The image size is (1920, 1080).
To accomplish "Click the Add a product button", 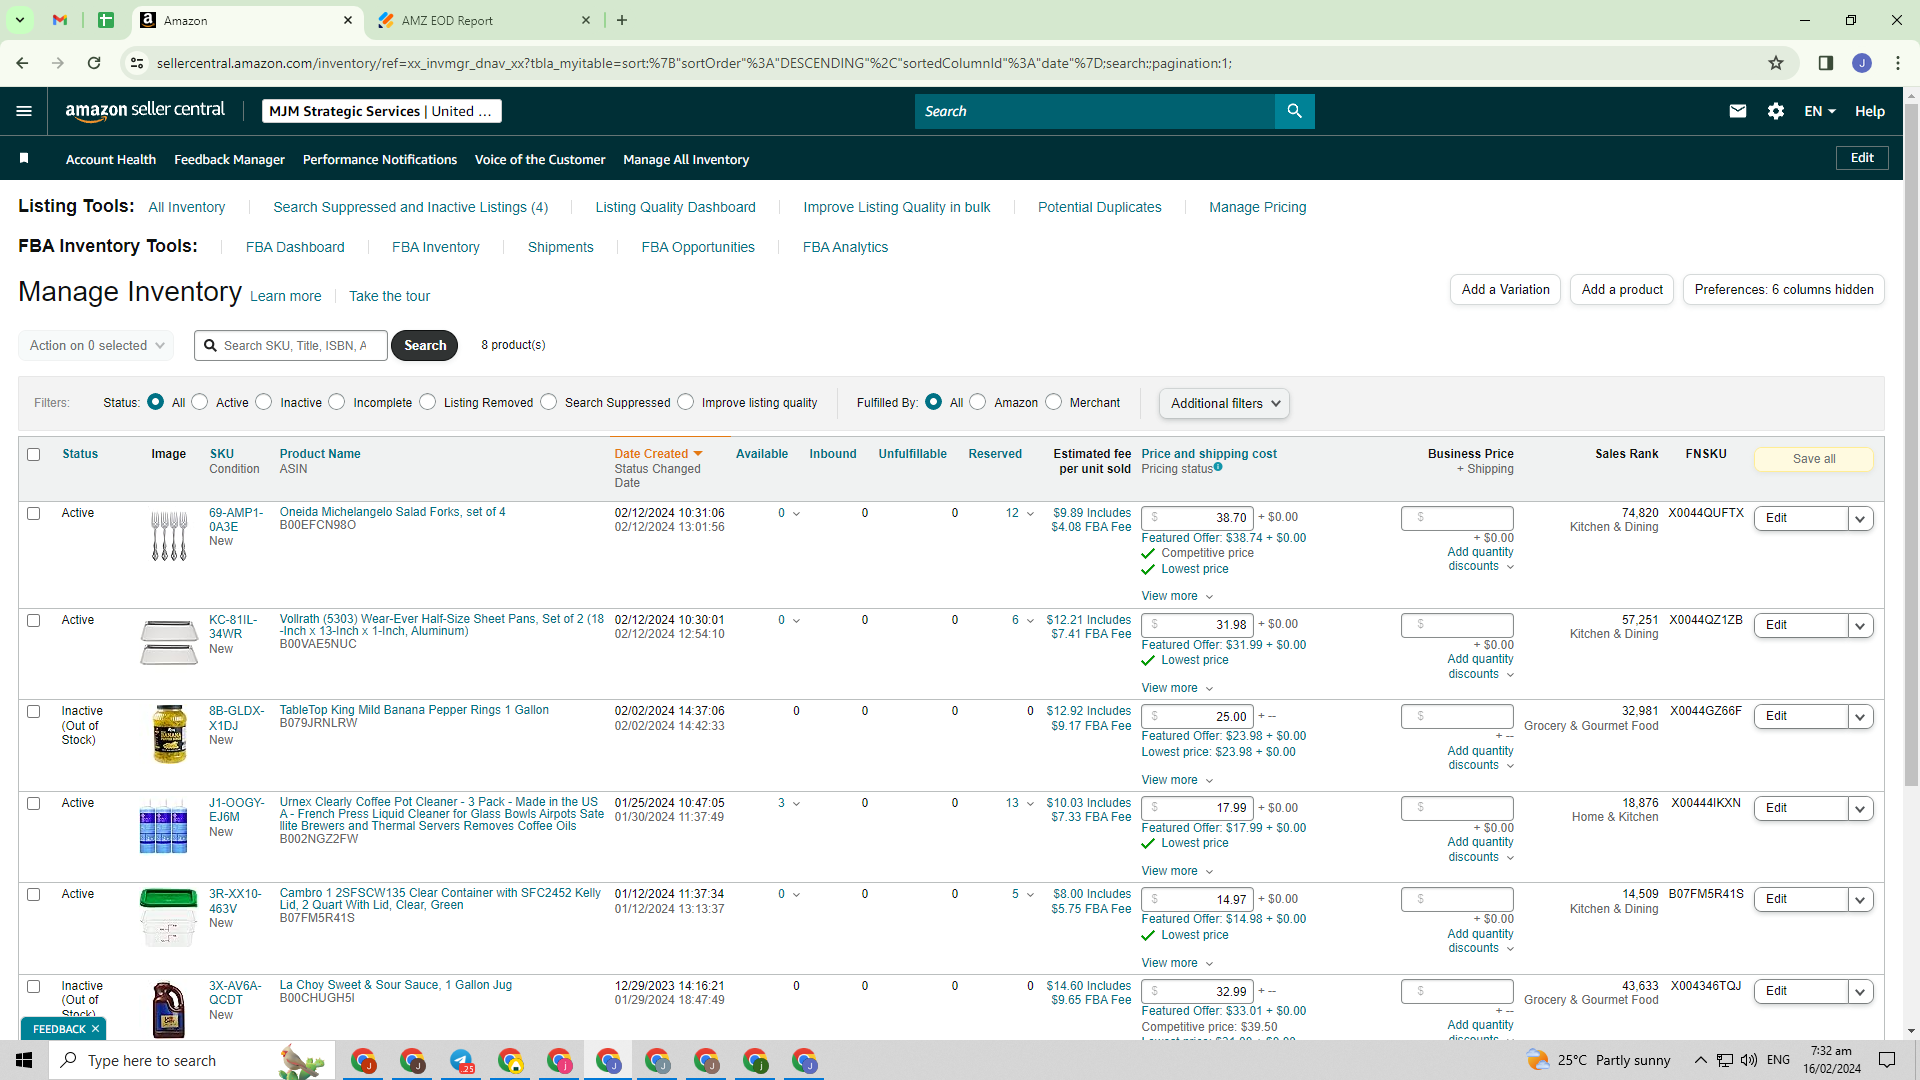I will point(1622,289).
